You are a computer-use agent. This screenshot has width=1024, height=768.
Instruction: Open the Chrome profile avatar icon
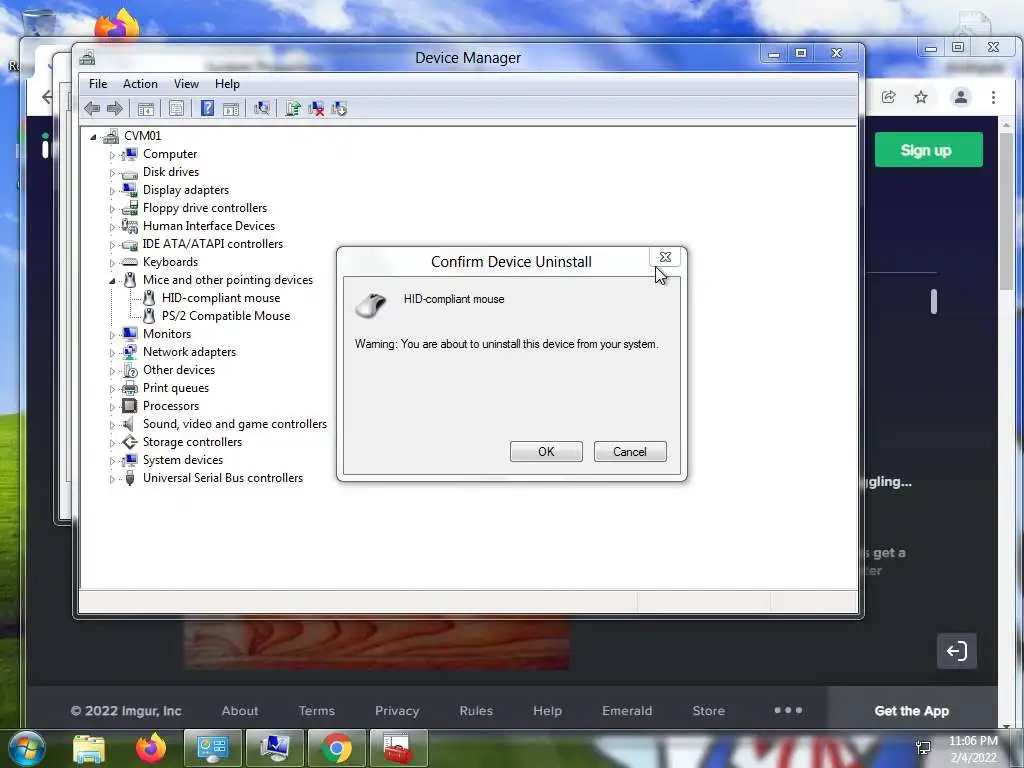tap(961, 97)
